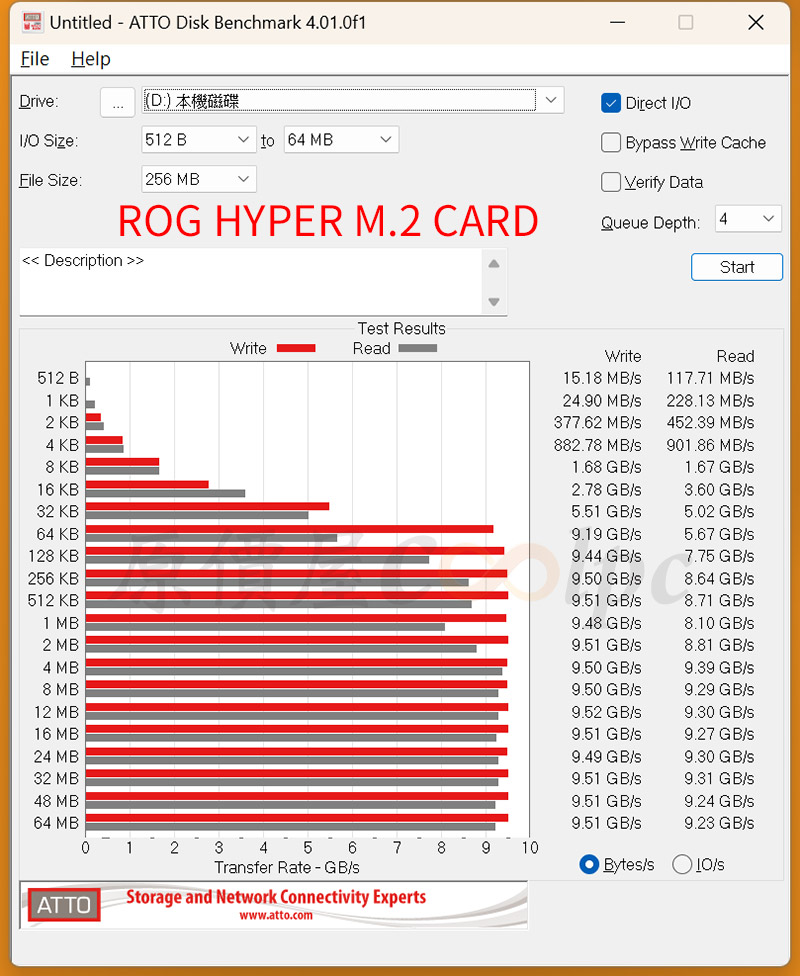The width and height of the screenshot is (800, 976).
Task: Open the Help menu
Action: (x=91, y=59)
